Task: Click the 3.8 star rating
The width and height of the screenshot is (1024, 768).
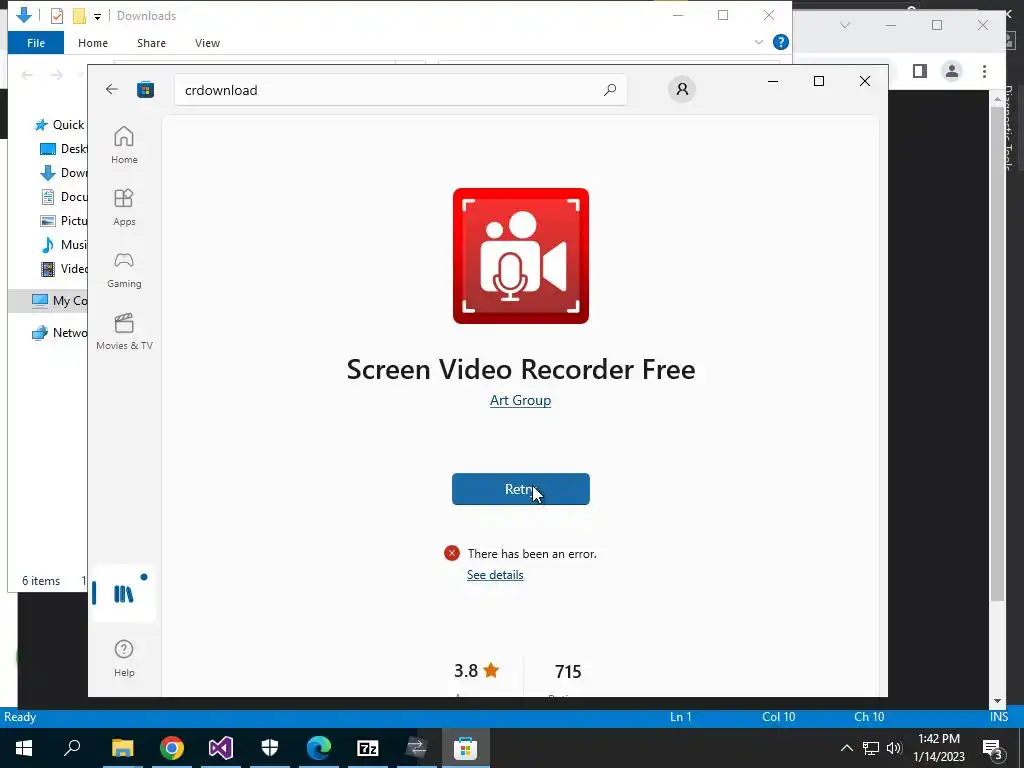Action: click(x=477, y=671)
